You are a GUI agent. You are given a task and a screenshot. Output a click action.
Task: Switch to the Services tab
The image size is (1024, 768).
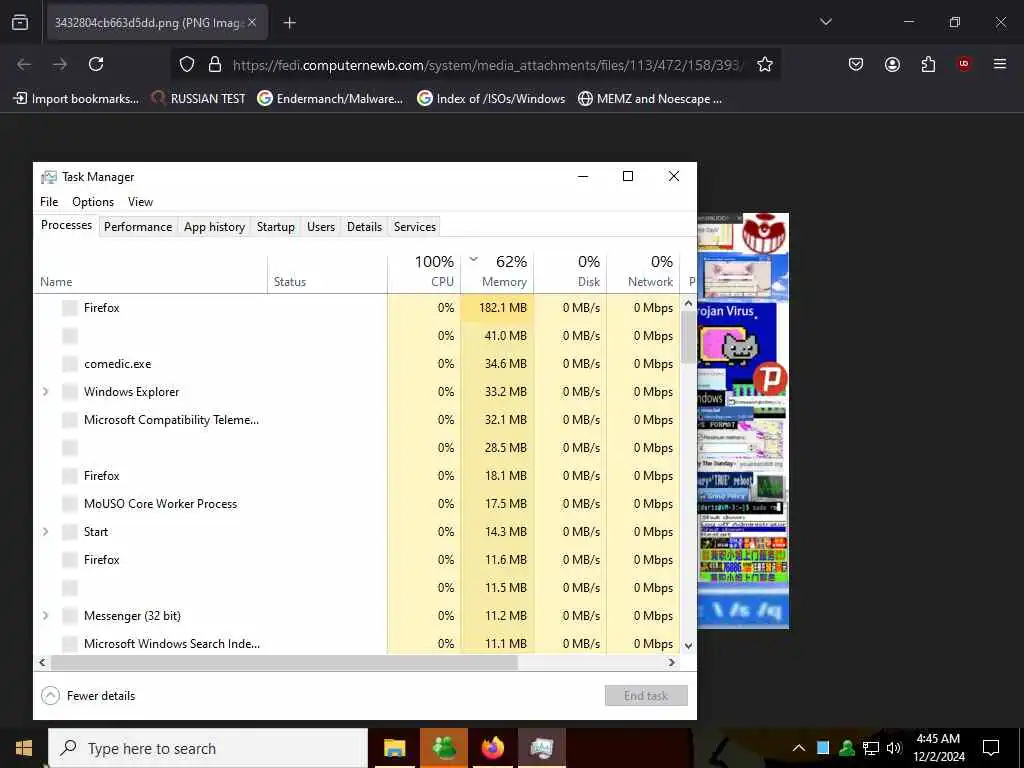[x=415, y=227]
